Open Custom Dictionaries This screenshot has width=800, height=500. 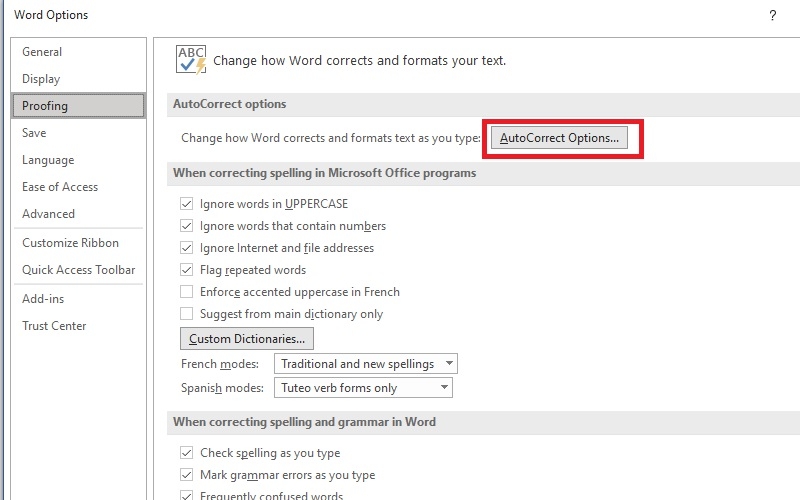tap(247, 339)
